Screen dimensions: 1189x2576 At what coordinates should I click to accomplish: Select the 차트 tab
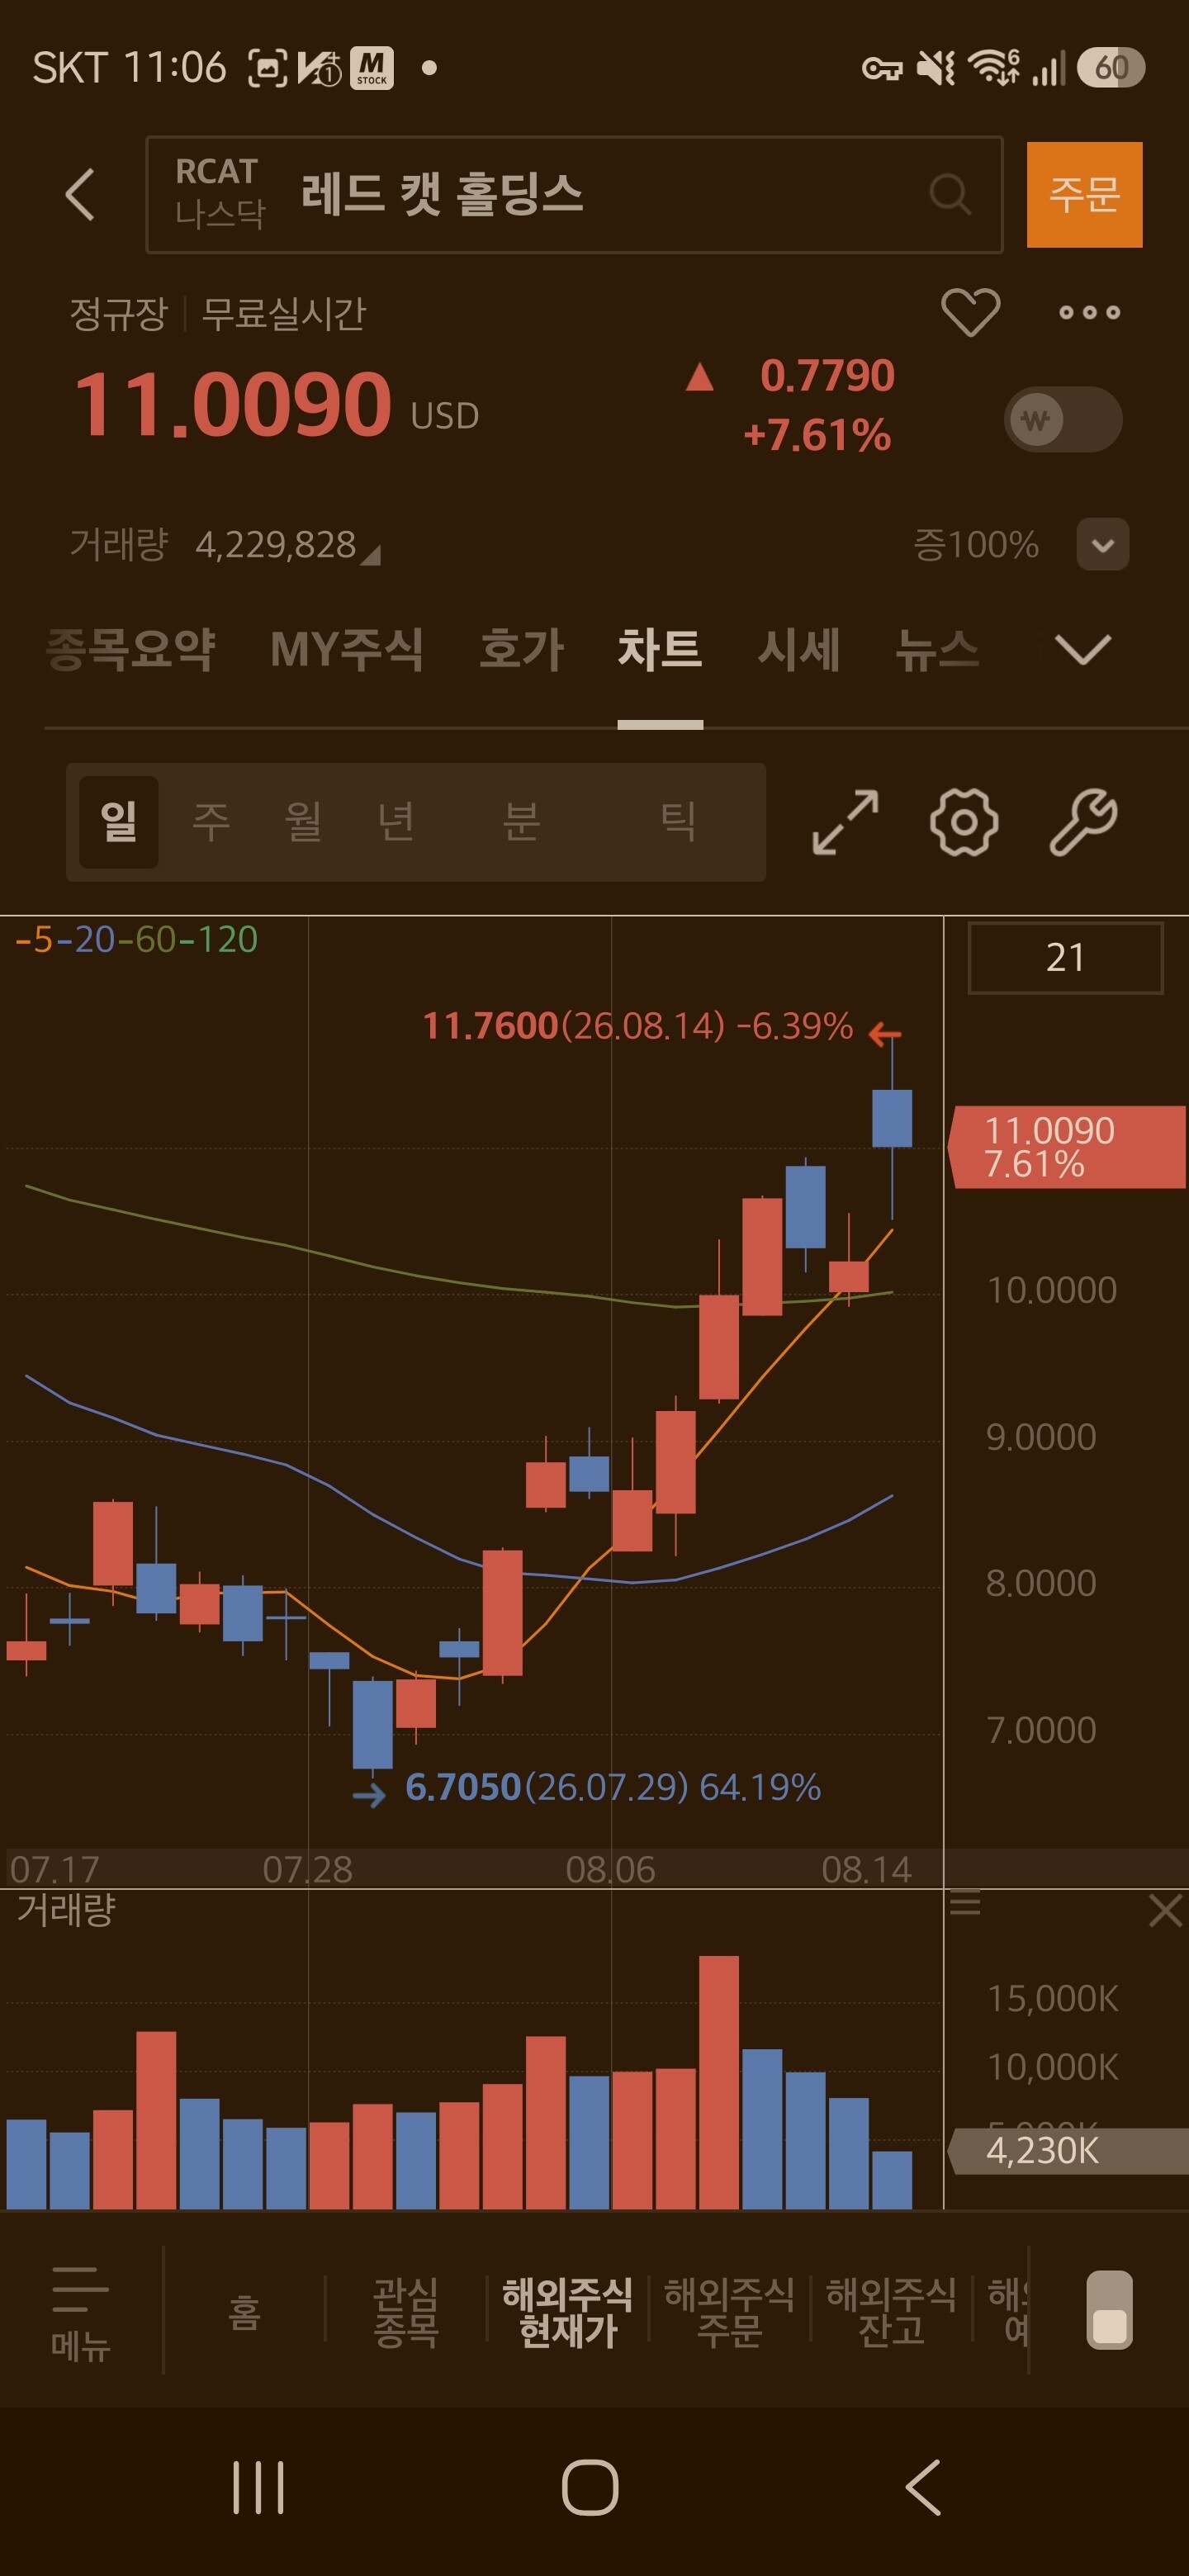(660, 650)
